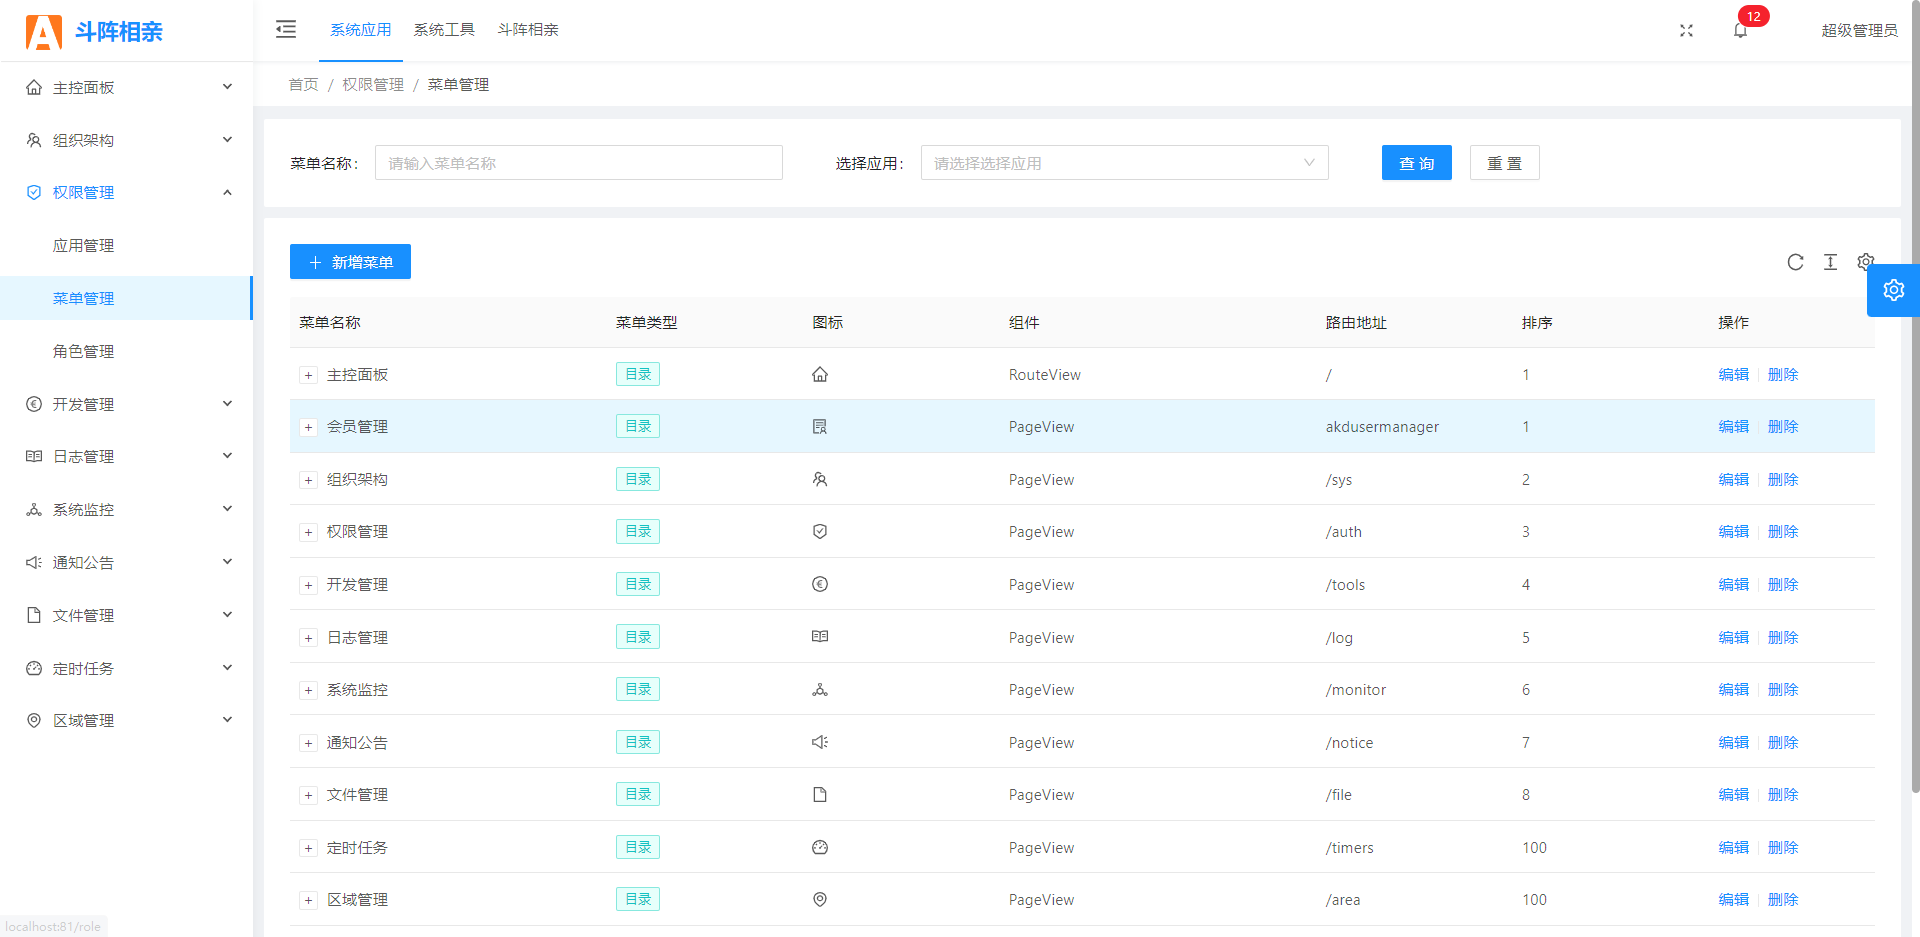The width and height of the screenshot is (1920, 937).
Task: Open 角色管理 in the sidebar menu
Action: [84, 351]
